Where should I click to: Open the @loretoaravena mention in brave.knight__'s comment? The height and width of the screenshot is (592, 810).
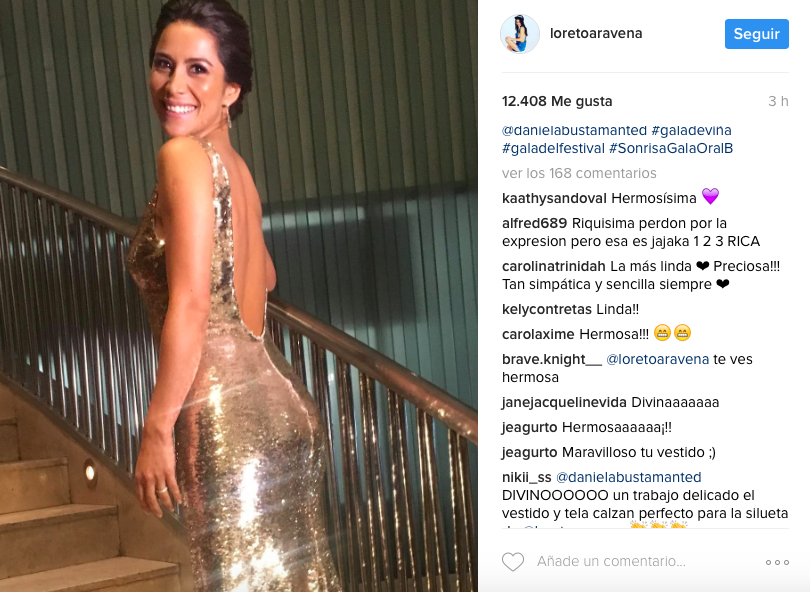coord(657,360)
